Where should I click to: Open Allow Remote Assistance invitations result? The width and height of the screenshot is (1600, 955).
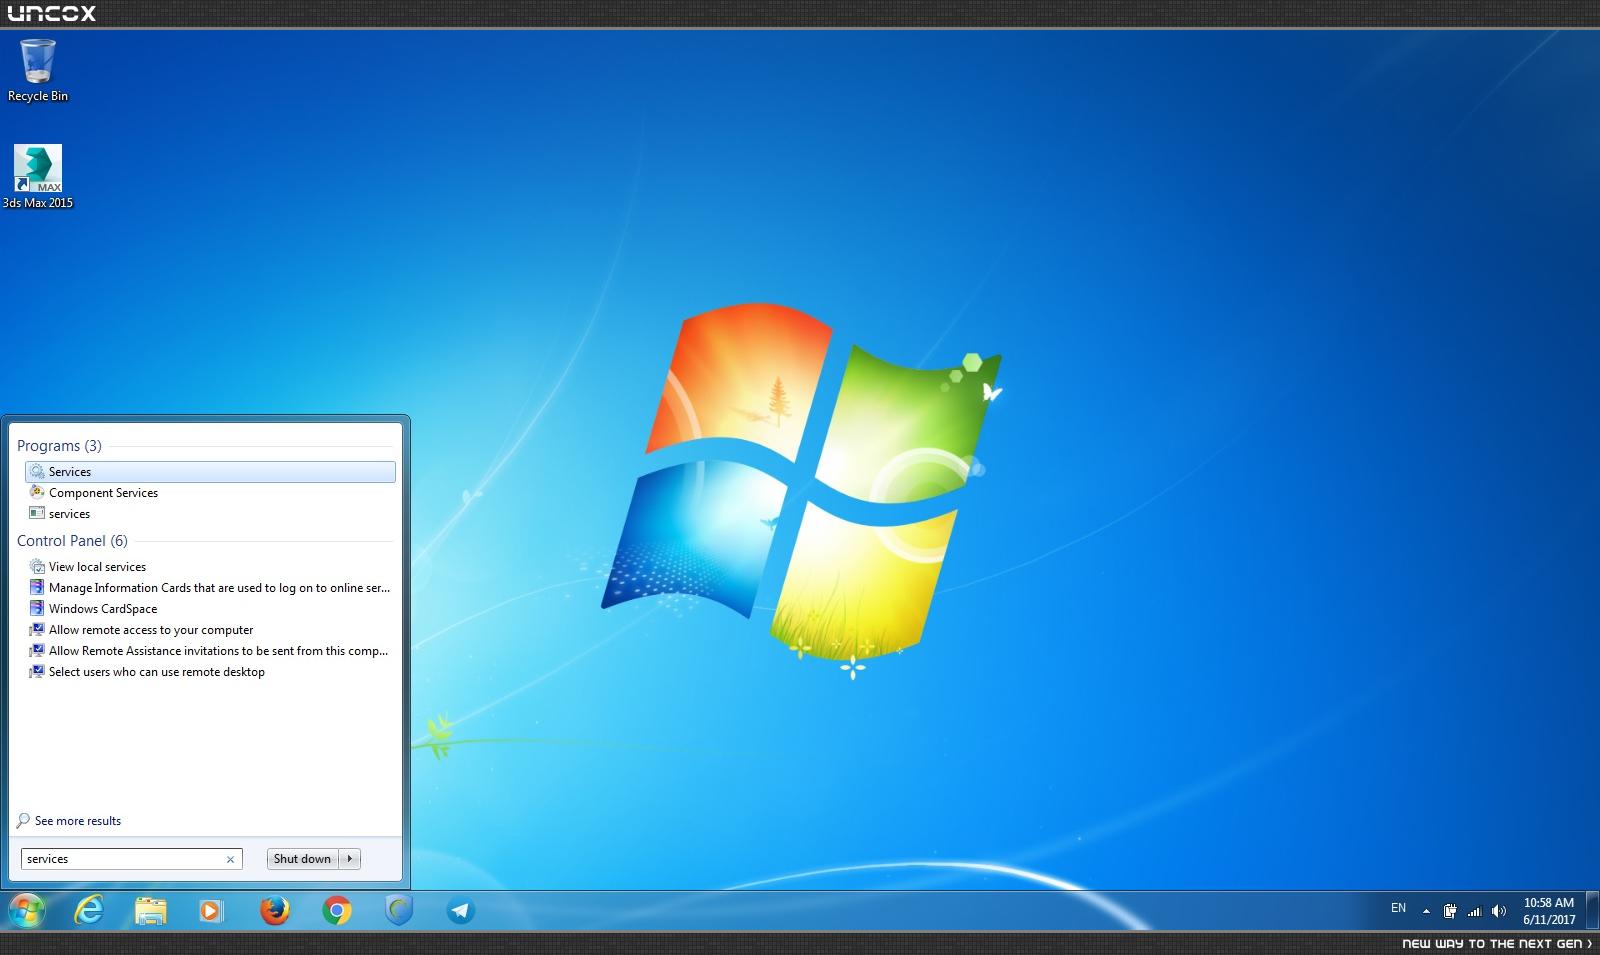(x=210, y=651)
